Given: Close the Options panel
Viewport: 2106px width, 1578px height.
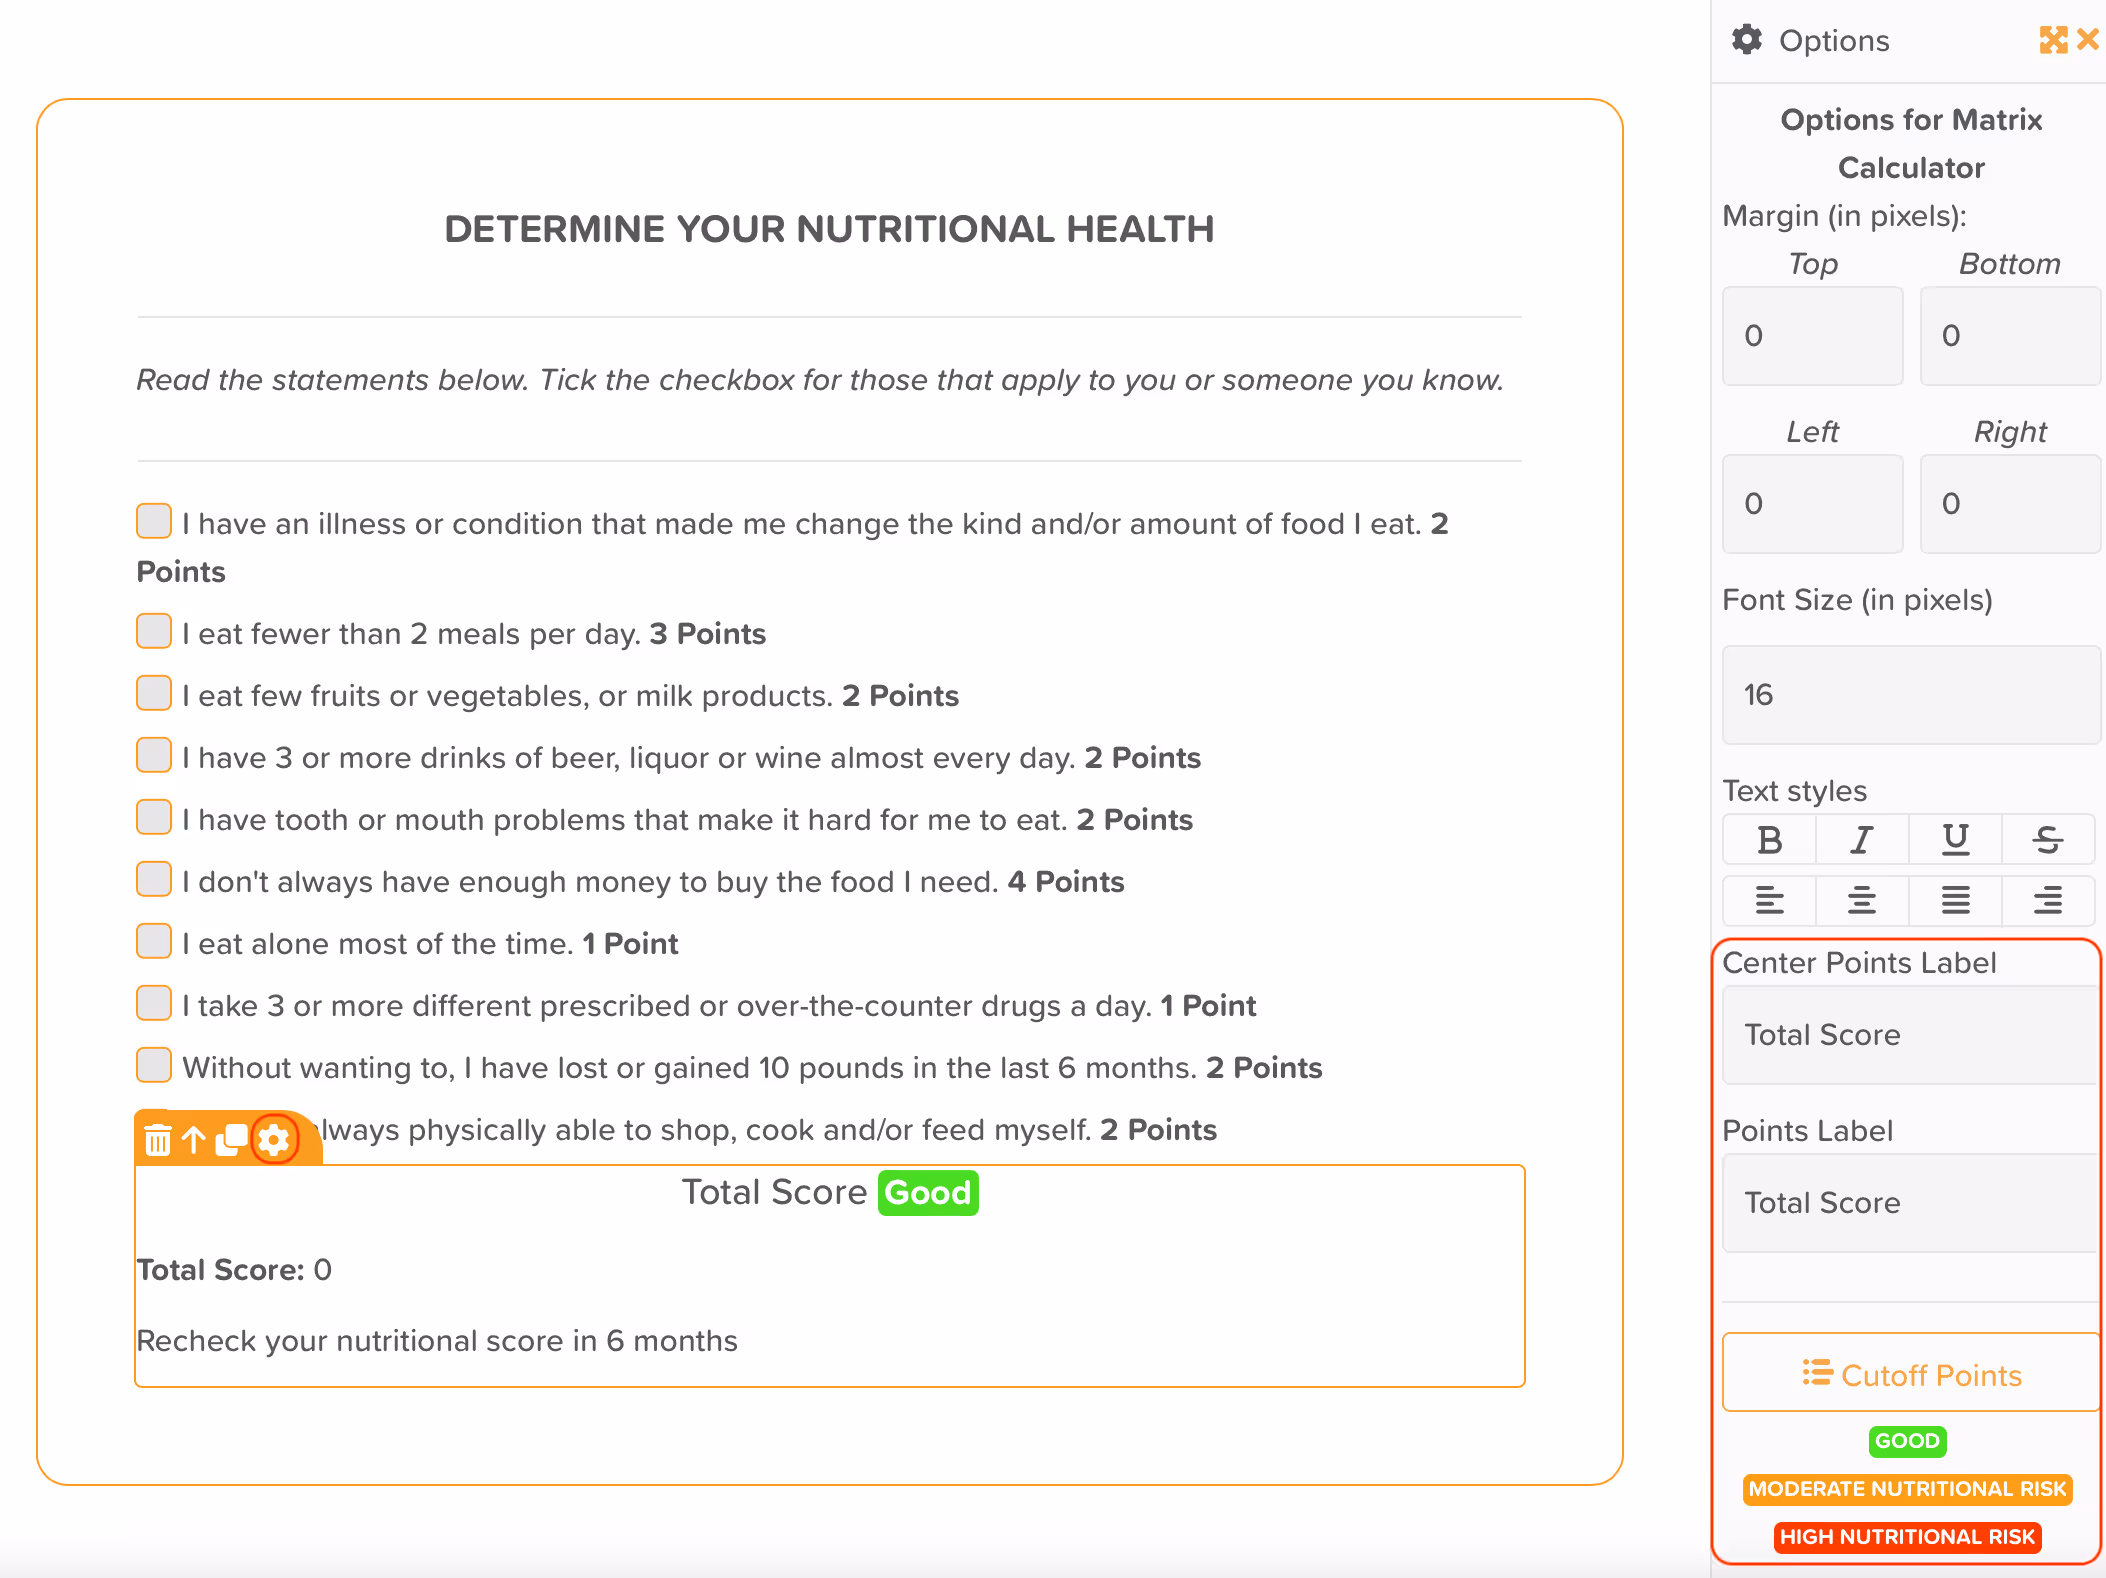Looking at the screenshot, I should [x=2088, y=40].
